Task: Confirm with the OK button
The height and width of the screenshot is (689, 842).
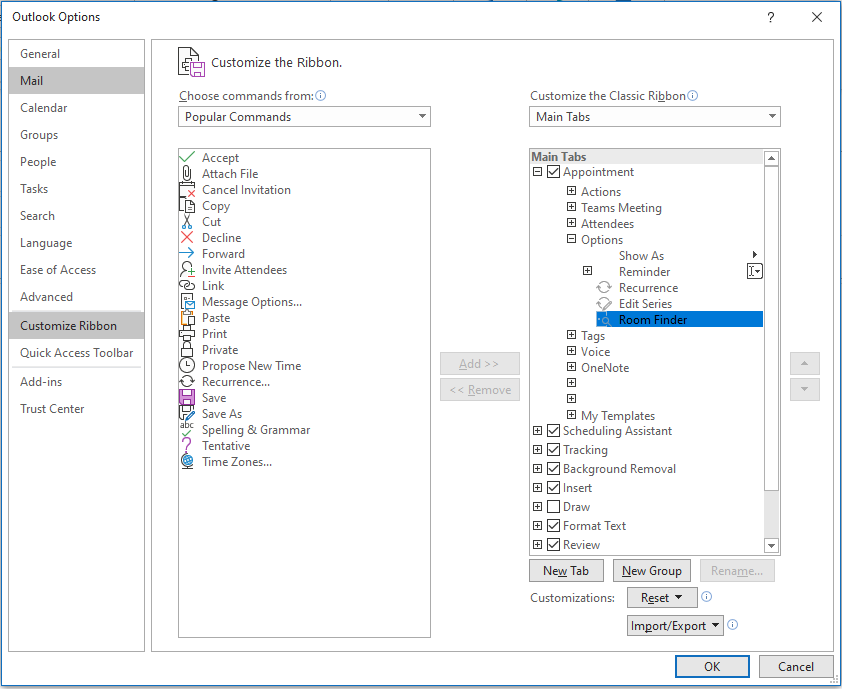Action: [x=712, y=666]
